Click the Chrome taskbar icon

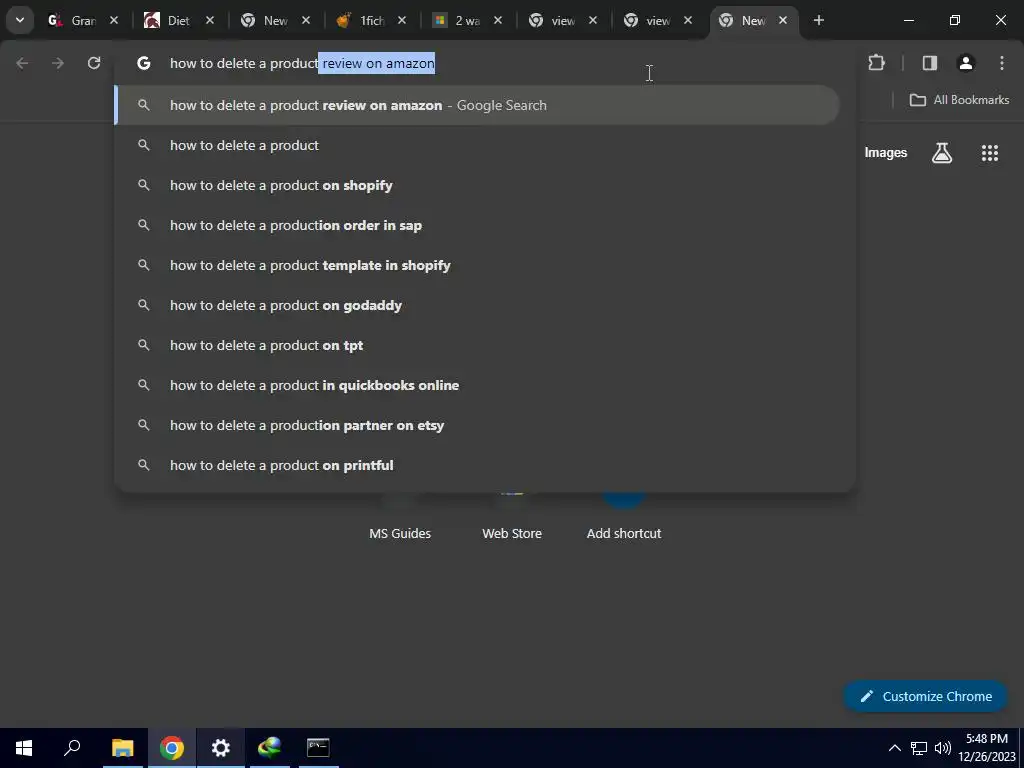[x=172, y=748]
